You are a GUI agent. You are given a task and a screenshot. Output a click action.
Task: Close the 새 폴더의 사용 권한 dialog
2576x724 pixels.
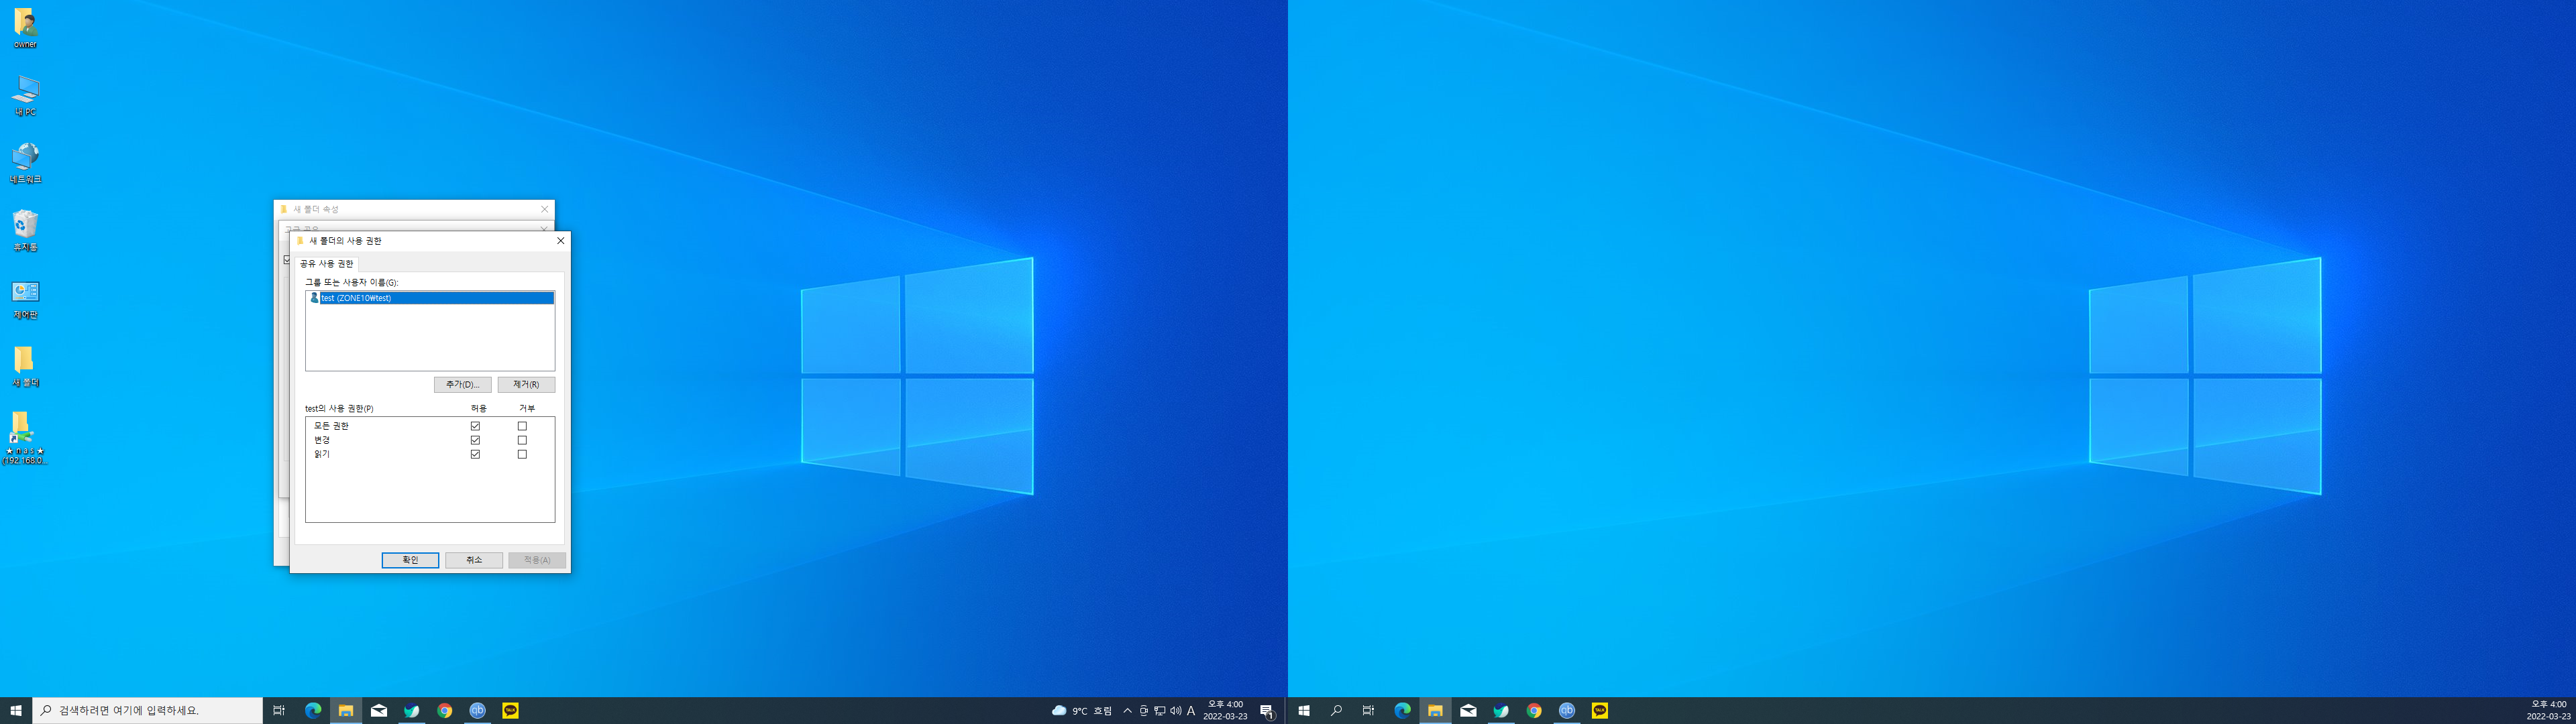point(560,241)
